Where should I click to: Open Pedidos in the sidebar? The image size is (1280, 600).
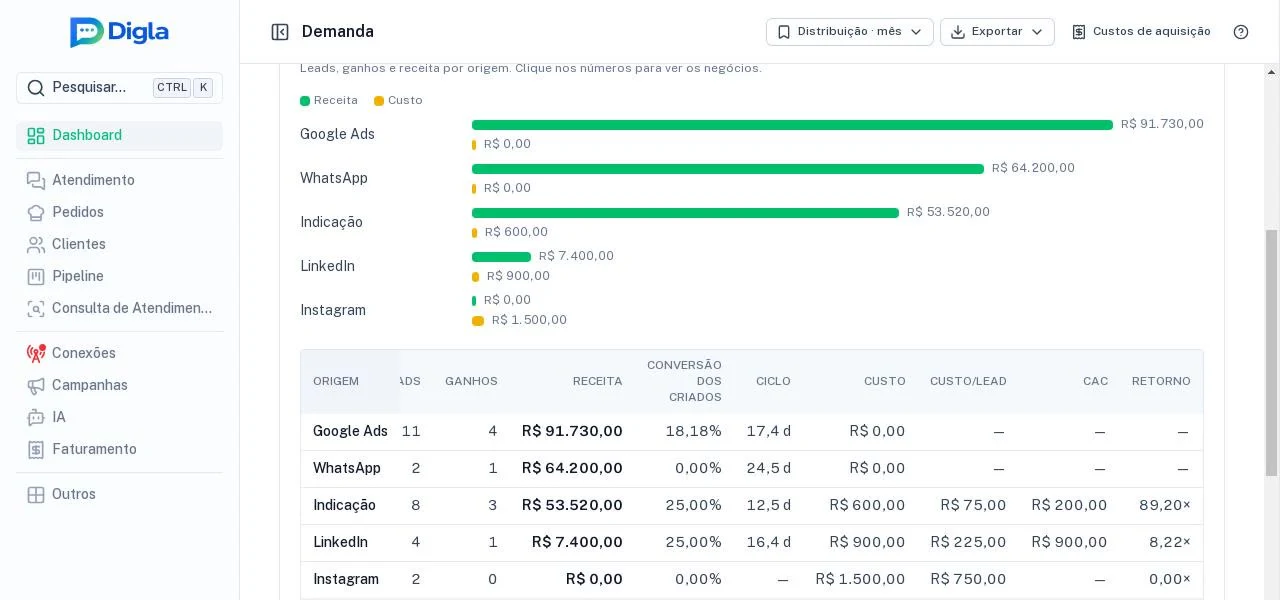[x=119, y=212]
